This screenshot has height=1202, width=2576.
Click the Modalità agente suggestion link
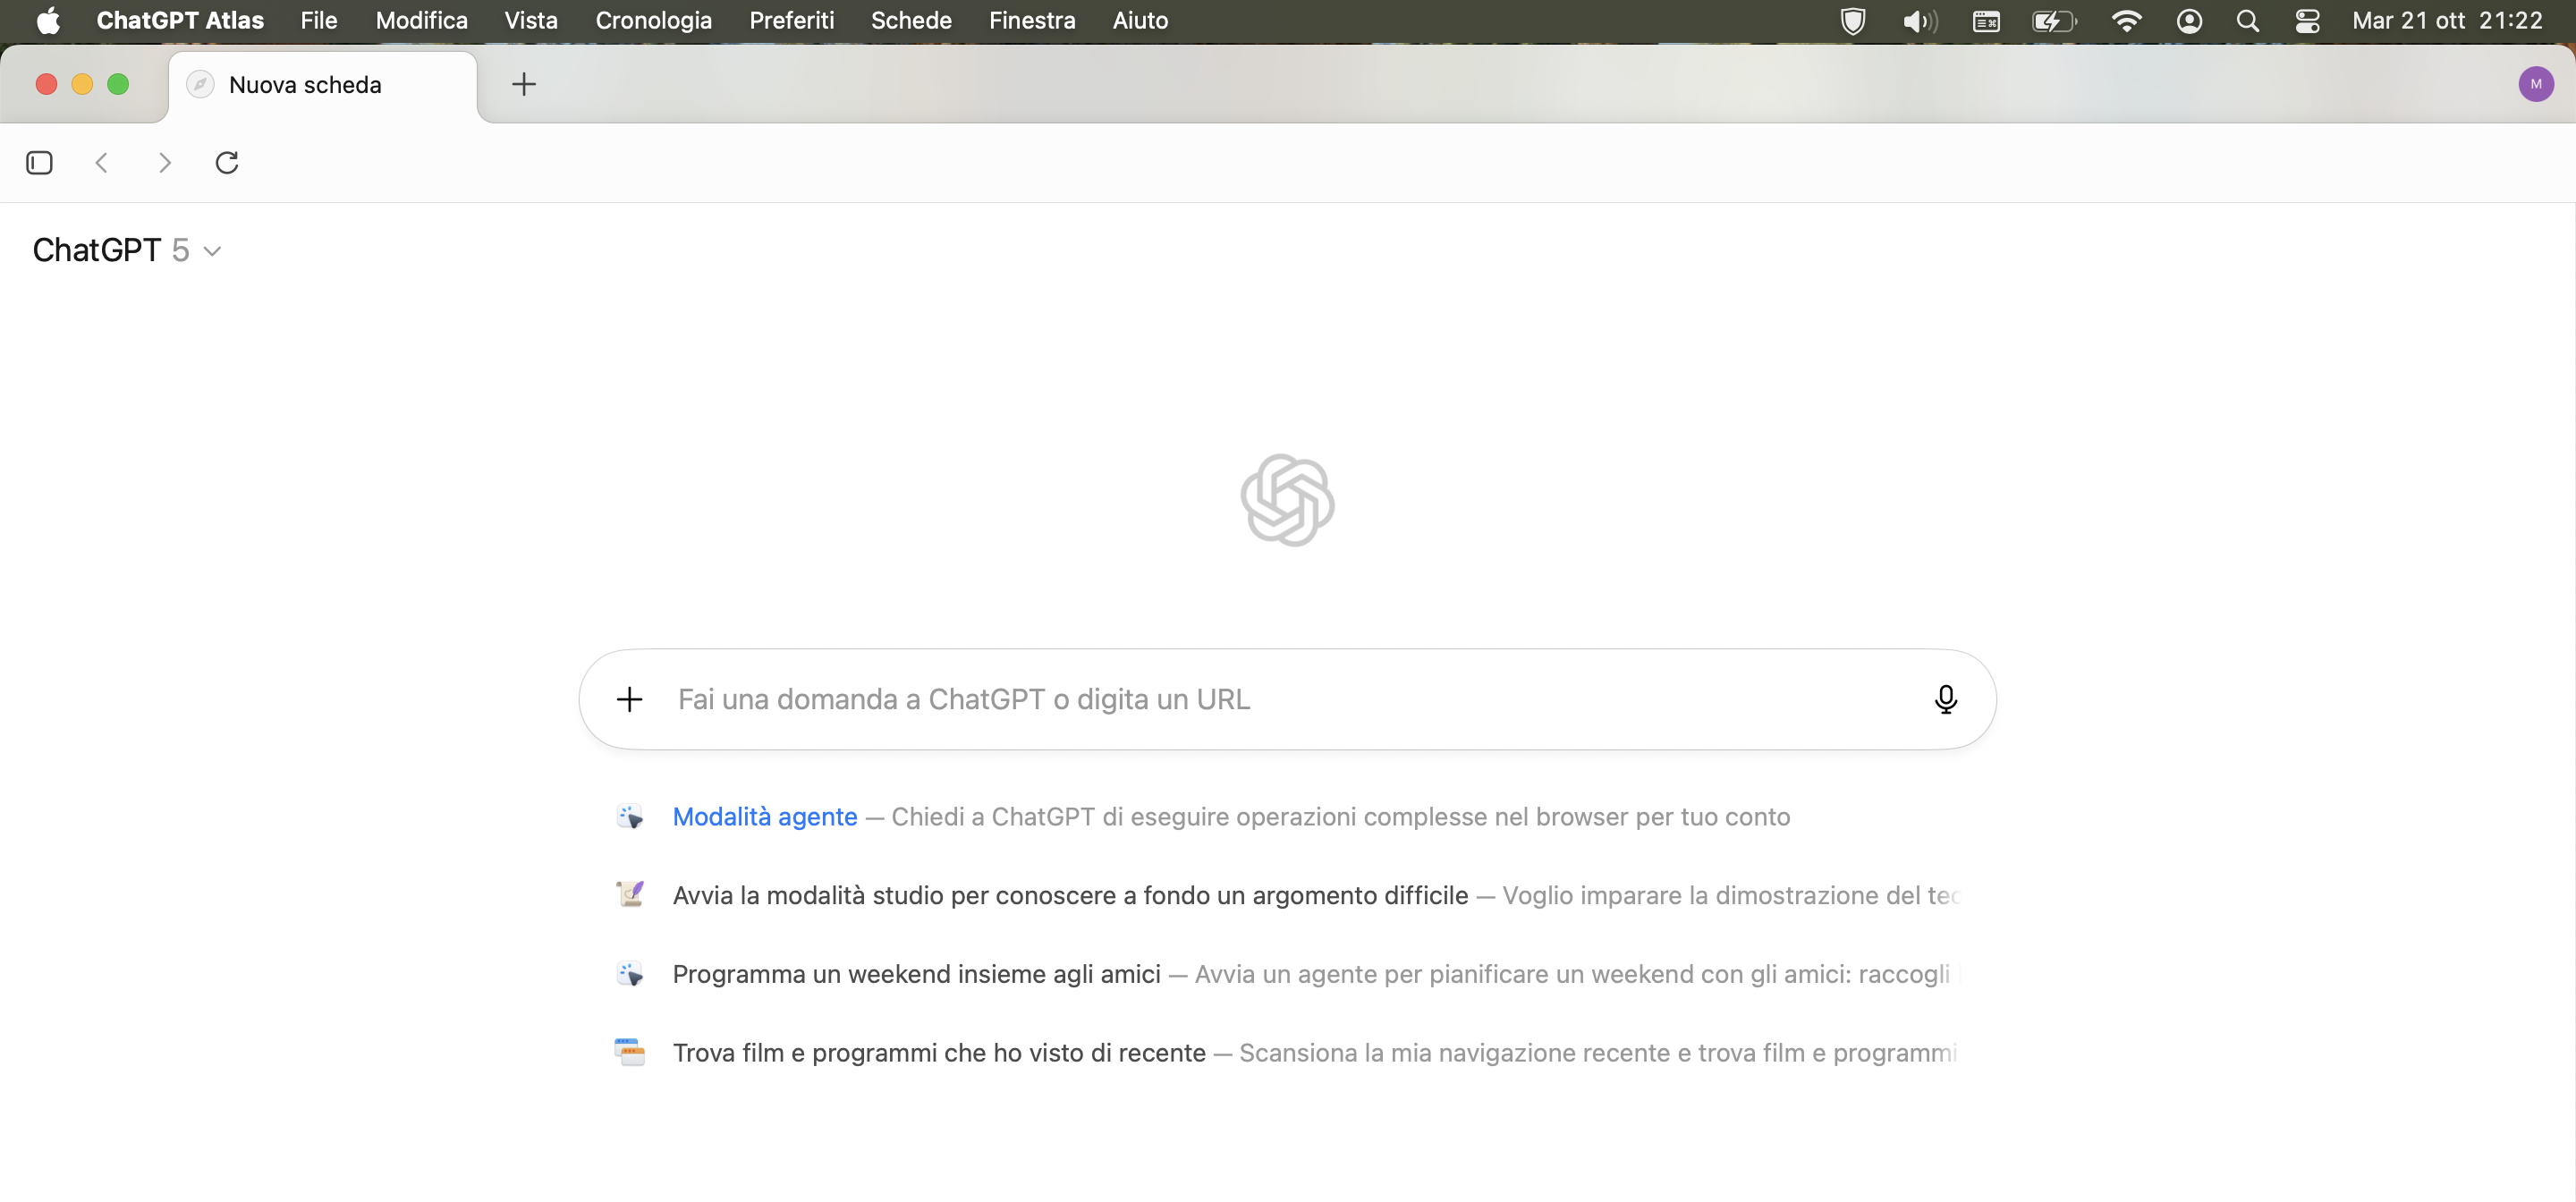pyautogui.click(x=764, y=816)
